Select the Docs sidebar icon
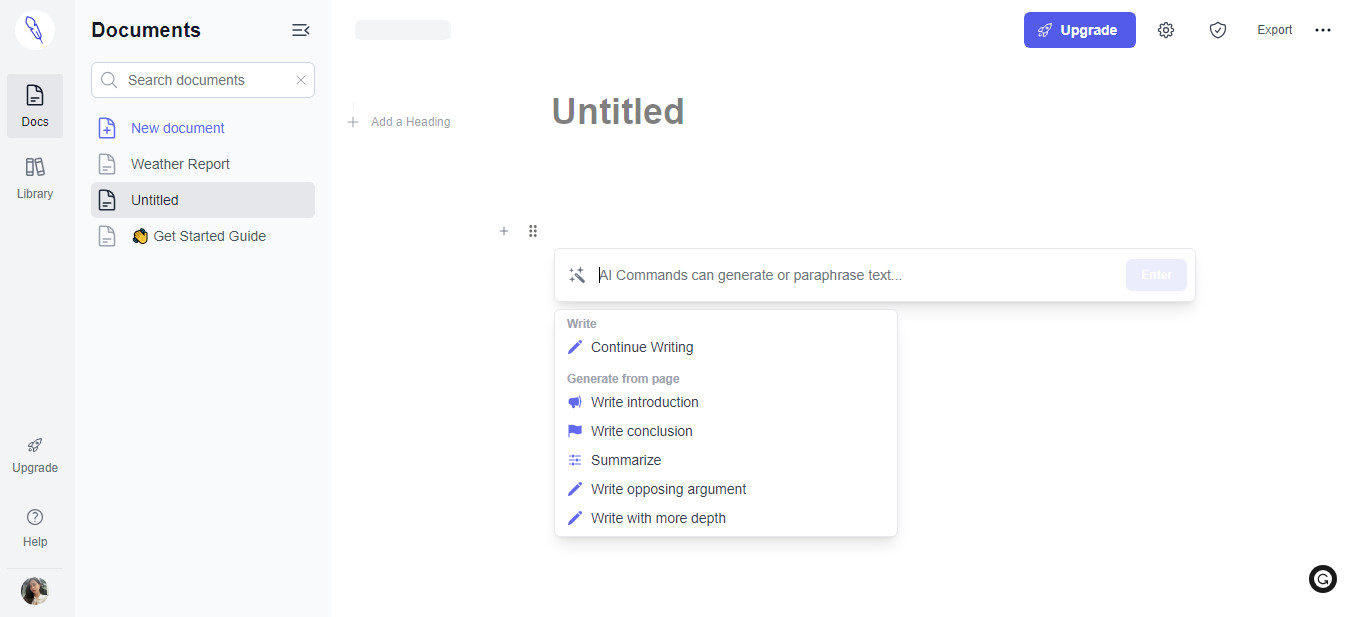Screen dimensions: 1361x617 35,106
